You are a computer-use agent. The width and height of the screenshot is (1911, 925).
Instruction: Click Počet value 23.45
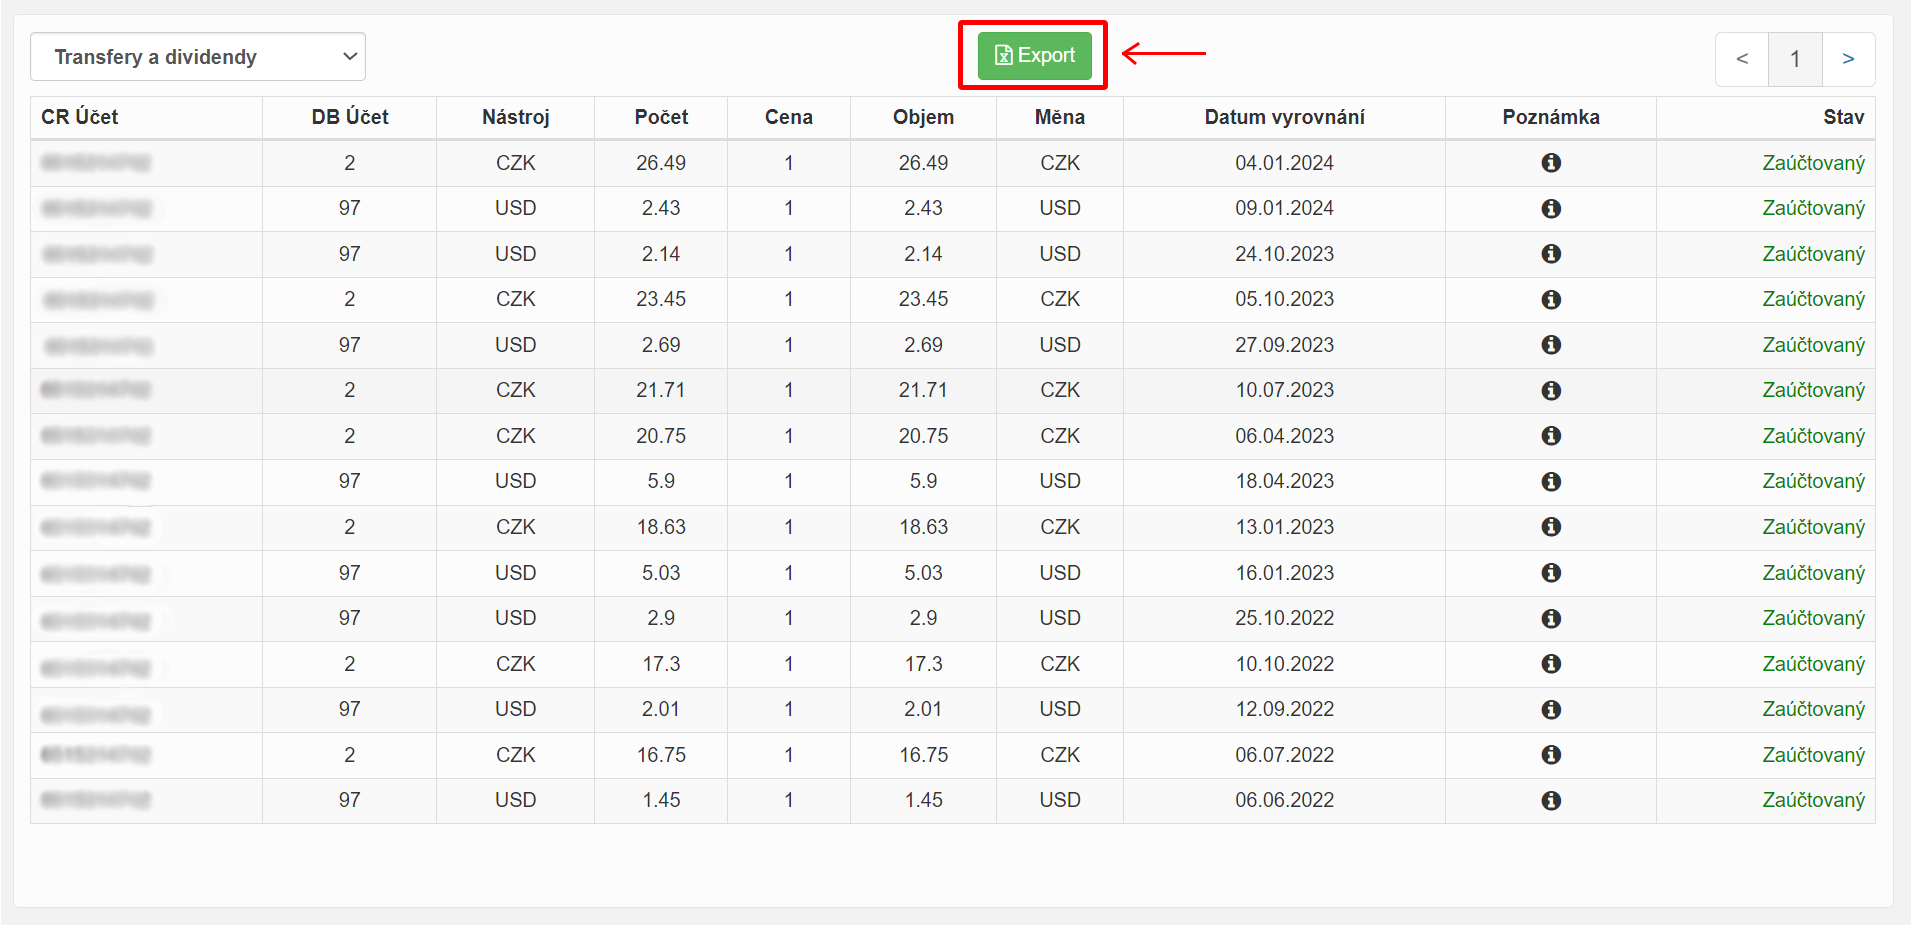coord(661,299)
